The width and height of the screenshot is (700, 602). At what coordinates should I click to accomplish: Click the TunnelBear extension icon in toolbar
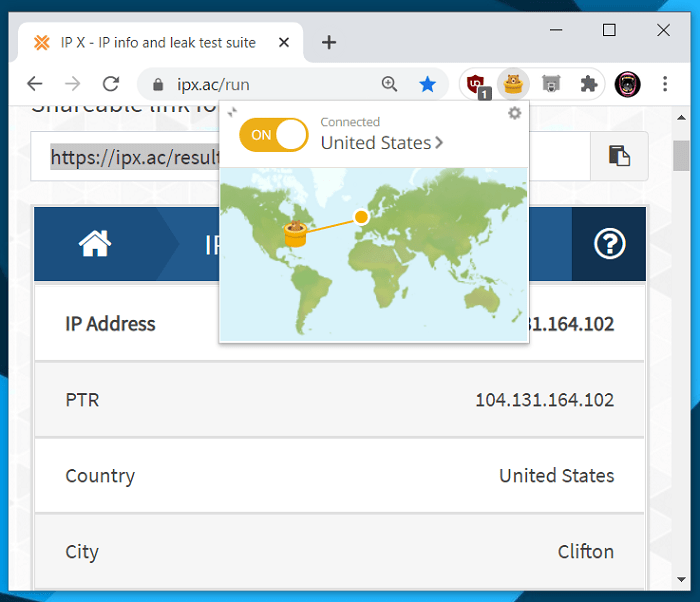[513, 84]
